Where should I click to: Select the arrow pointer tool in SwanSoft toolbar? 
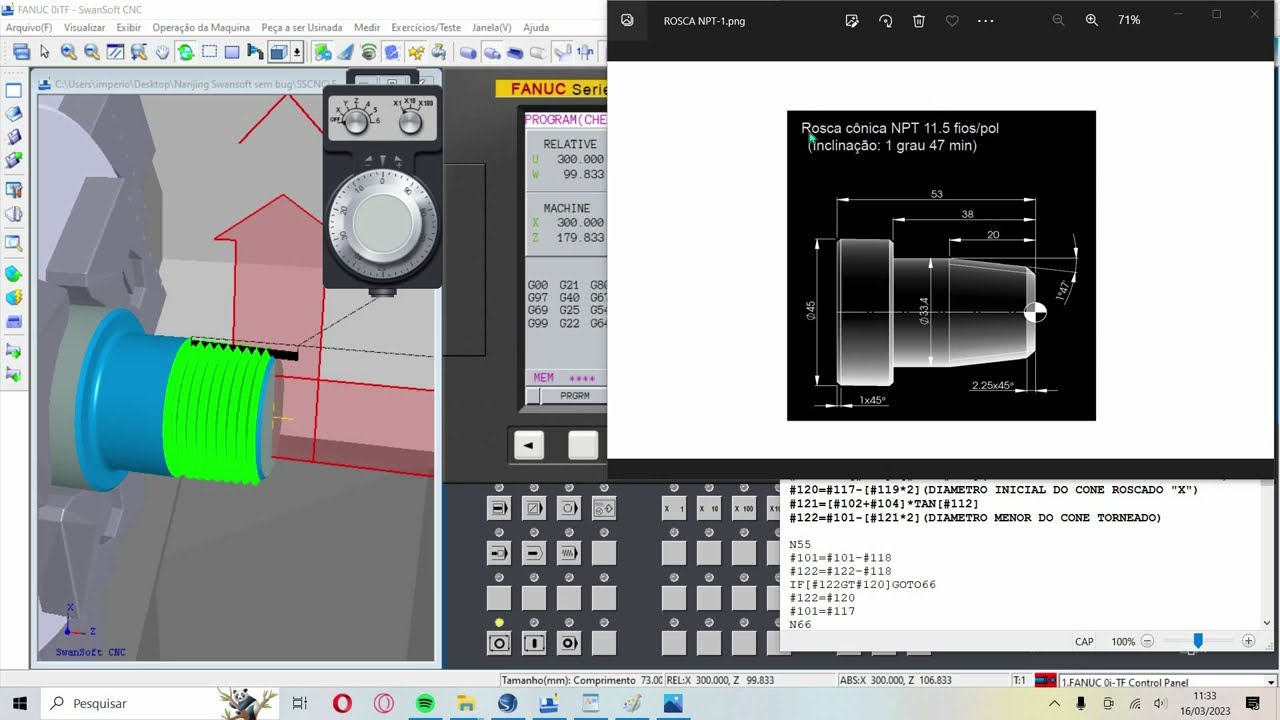[x=44, y=52]
